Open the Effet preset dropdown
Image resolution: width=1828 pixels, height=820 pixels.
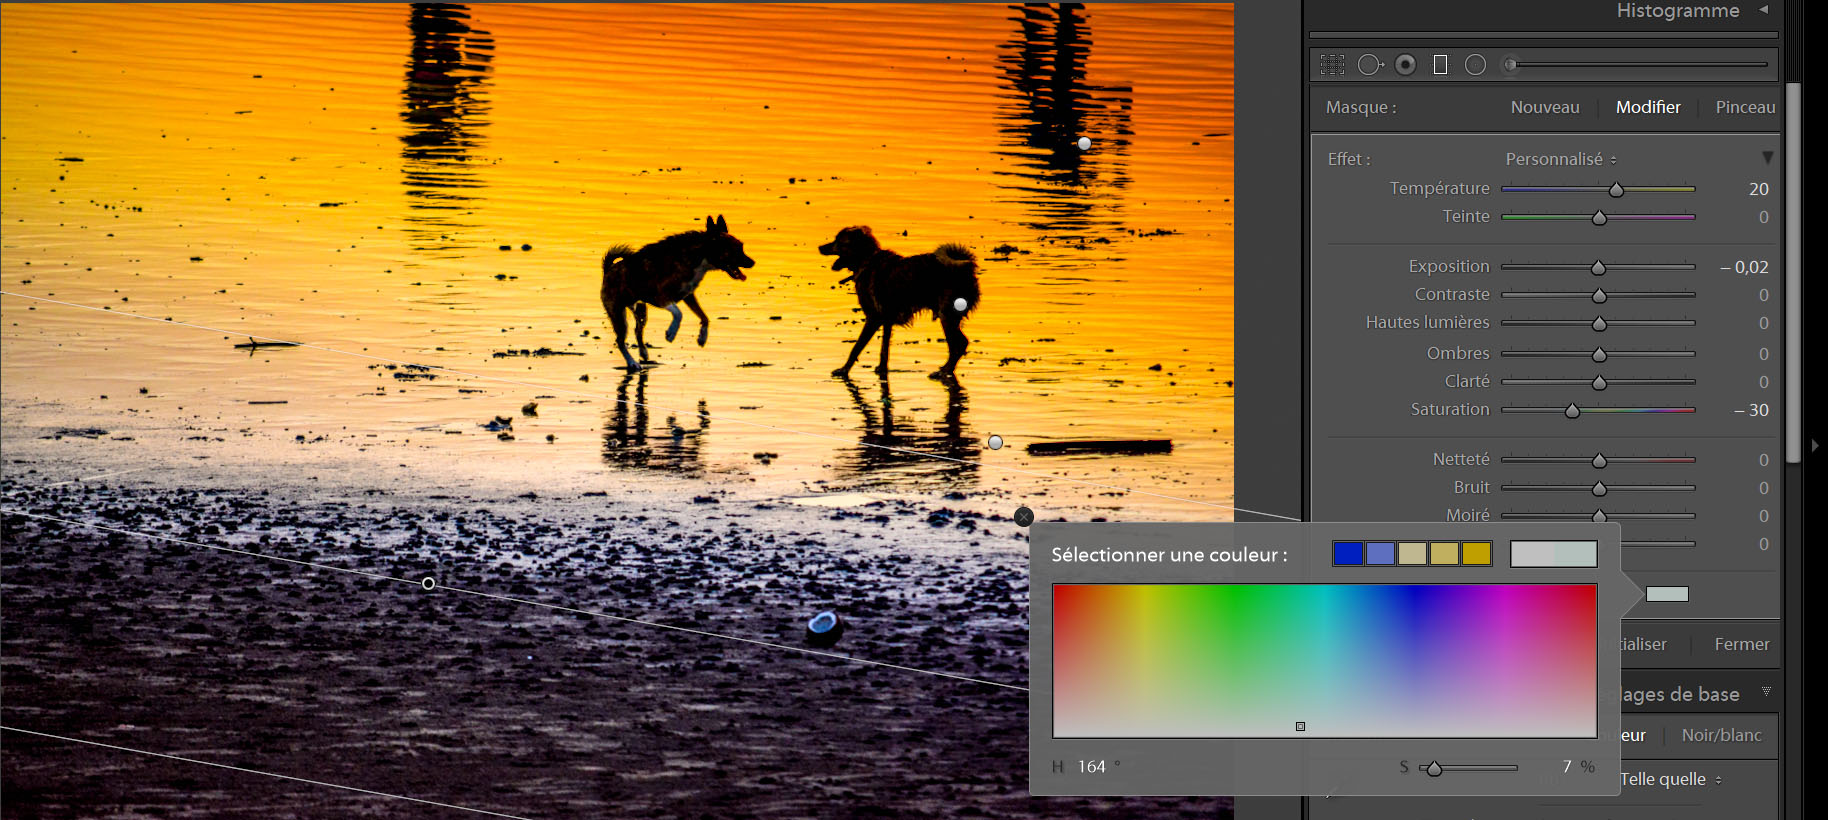click(x=1561, y=159)
